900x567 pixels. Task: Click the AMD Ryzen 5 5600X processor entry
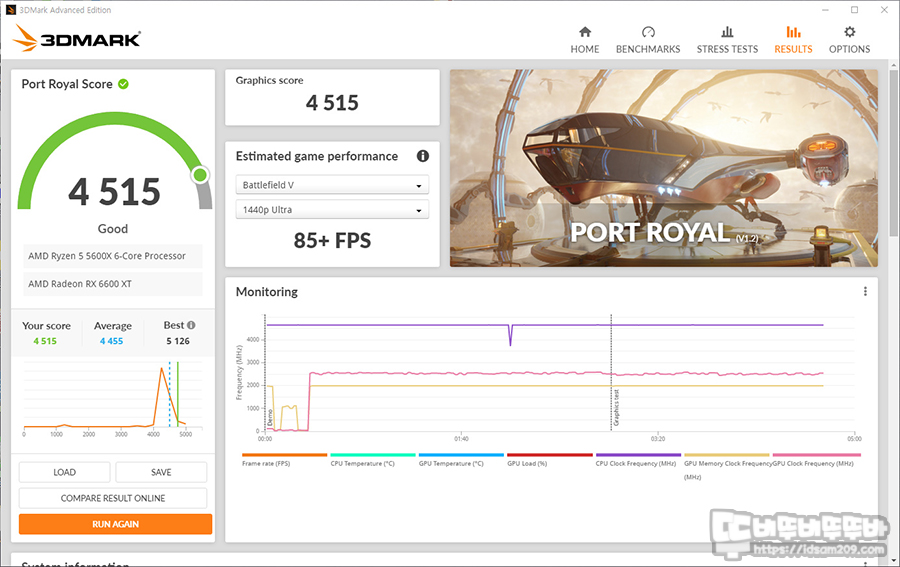[x=113, y=256]
